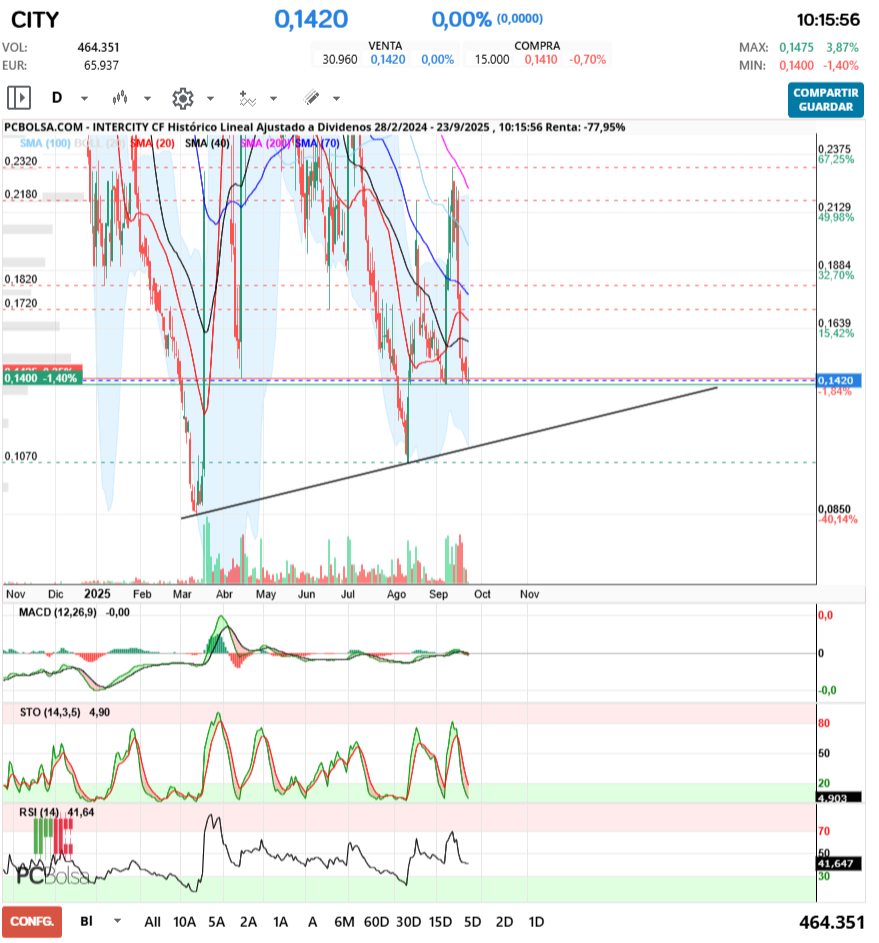Select the 60D time range

click(x=376, y=922)
